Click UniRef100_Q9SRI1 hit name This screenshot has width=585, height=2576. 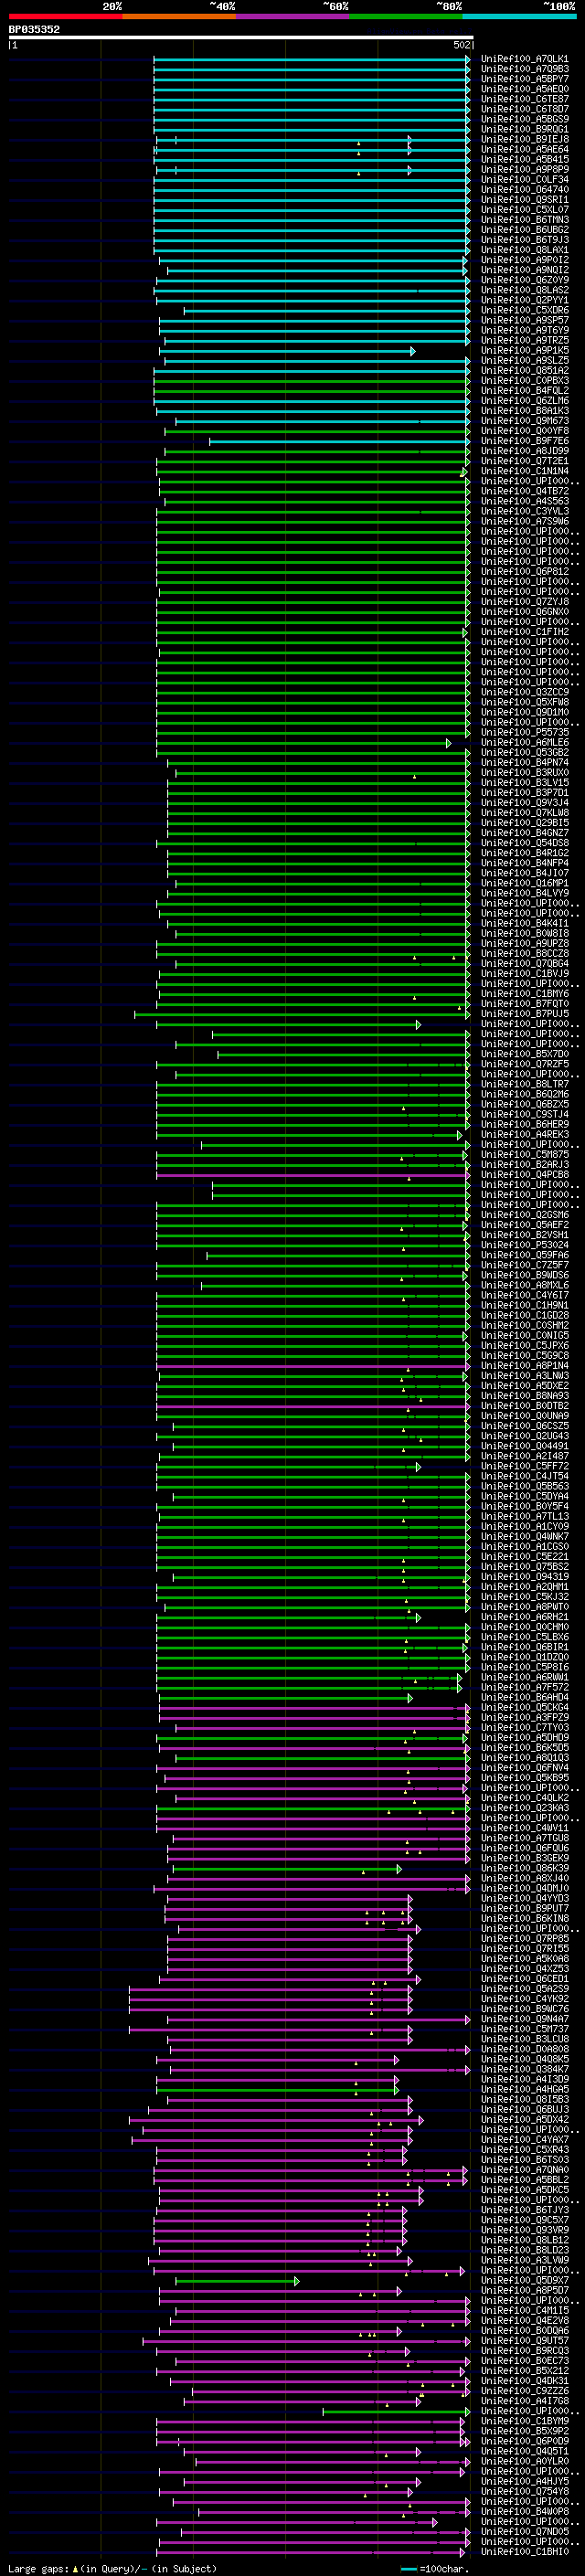click(524, 200)
